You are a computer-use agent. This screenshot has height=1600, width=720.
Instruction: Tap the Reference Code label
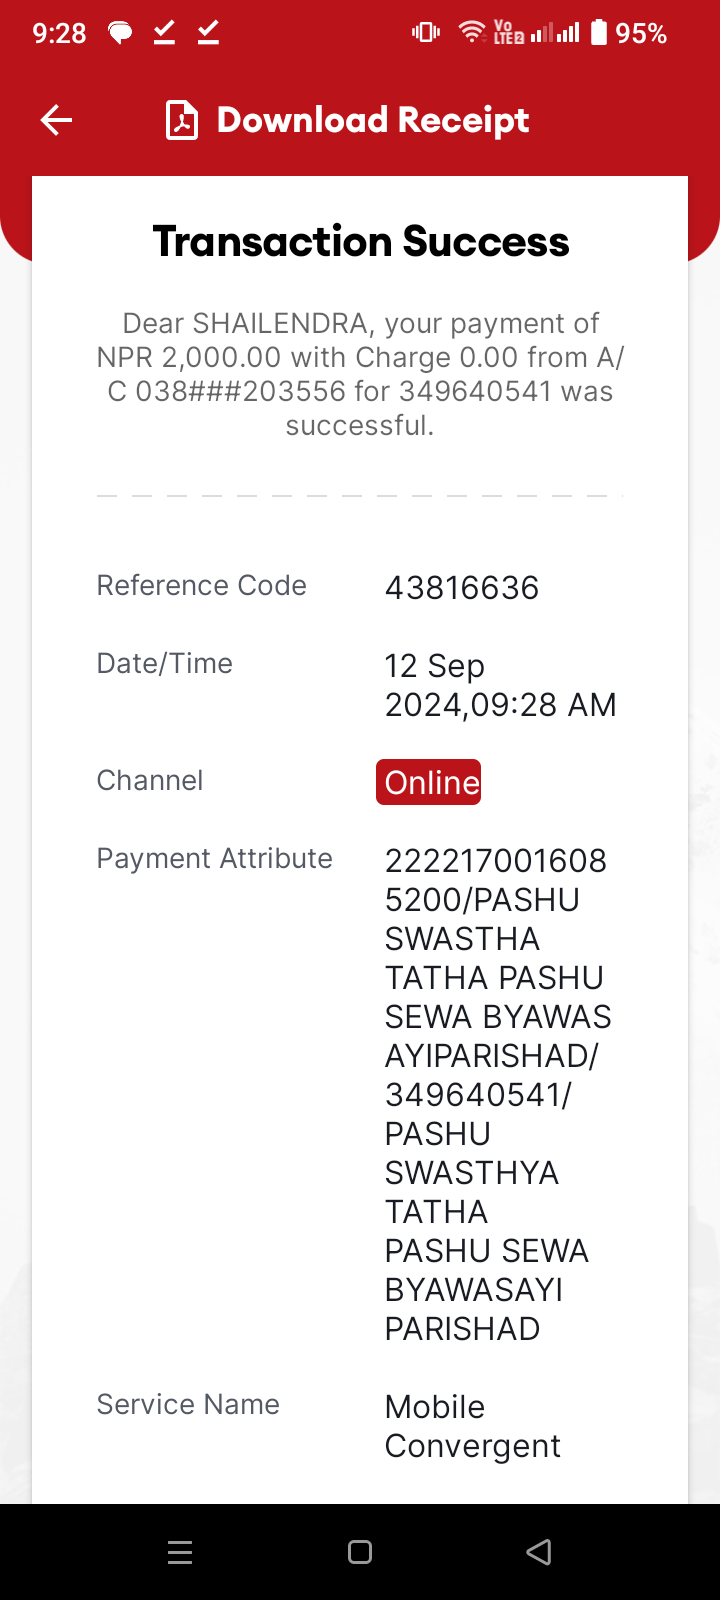click(x=201, y=585)
